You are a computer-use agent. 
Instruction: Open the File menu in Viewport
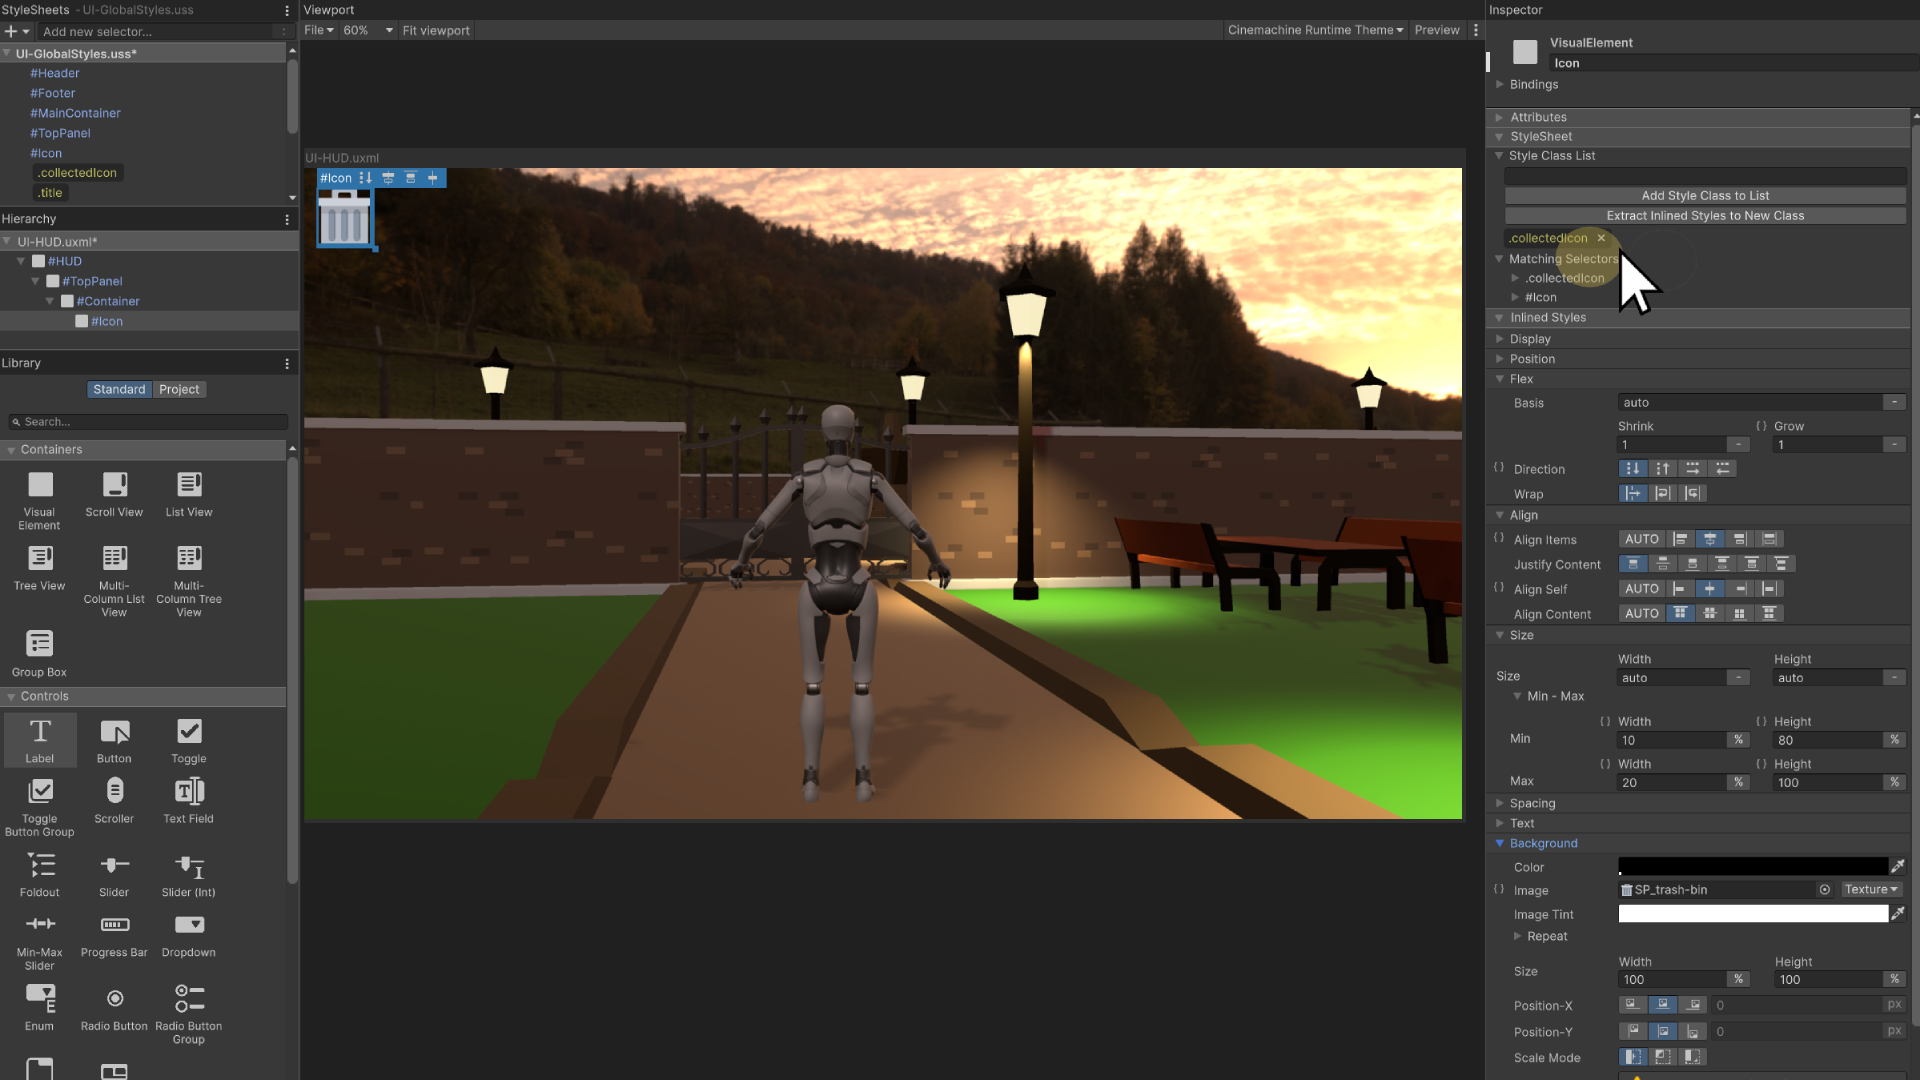(318, 30)
